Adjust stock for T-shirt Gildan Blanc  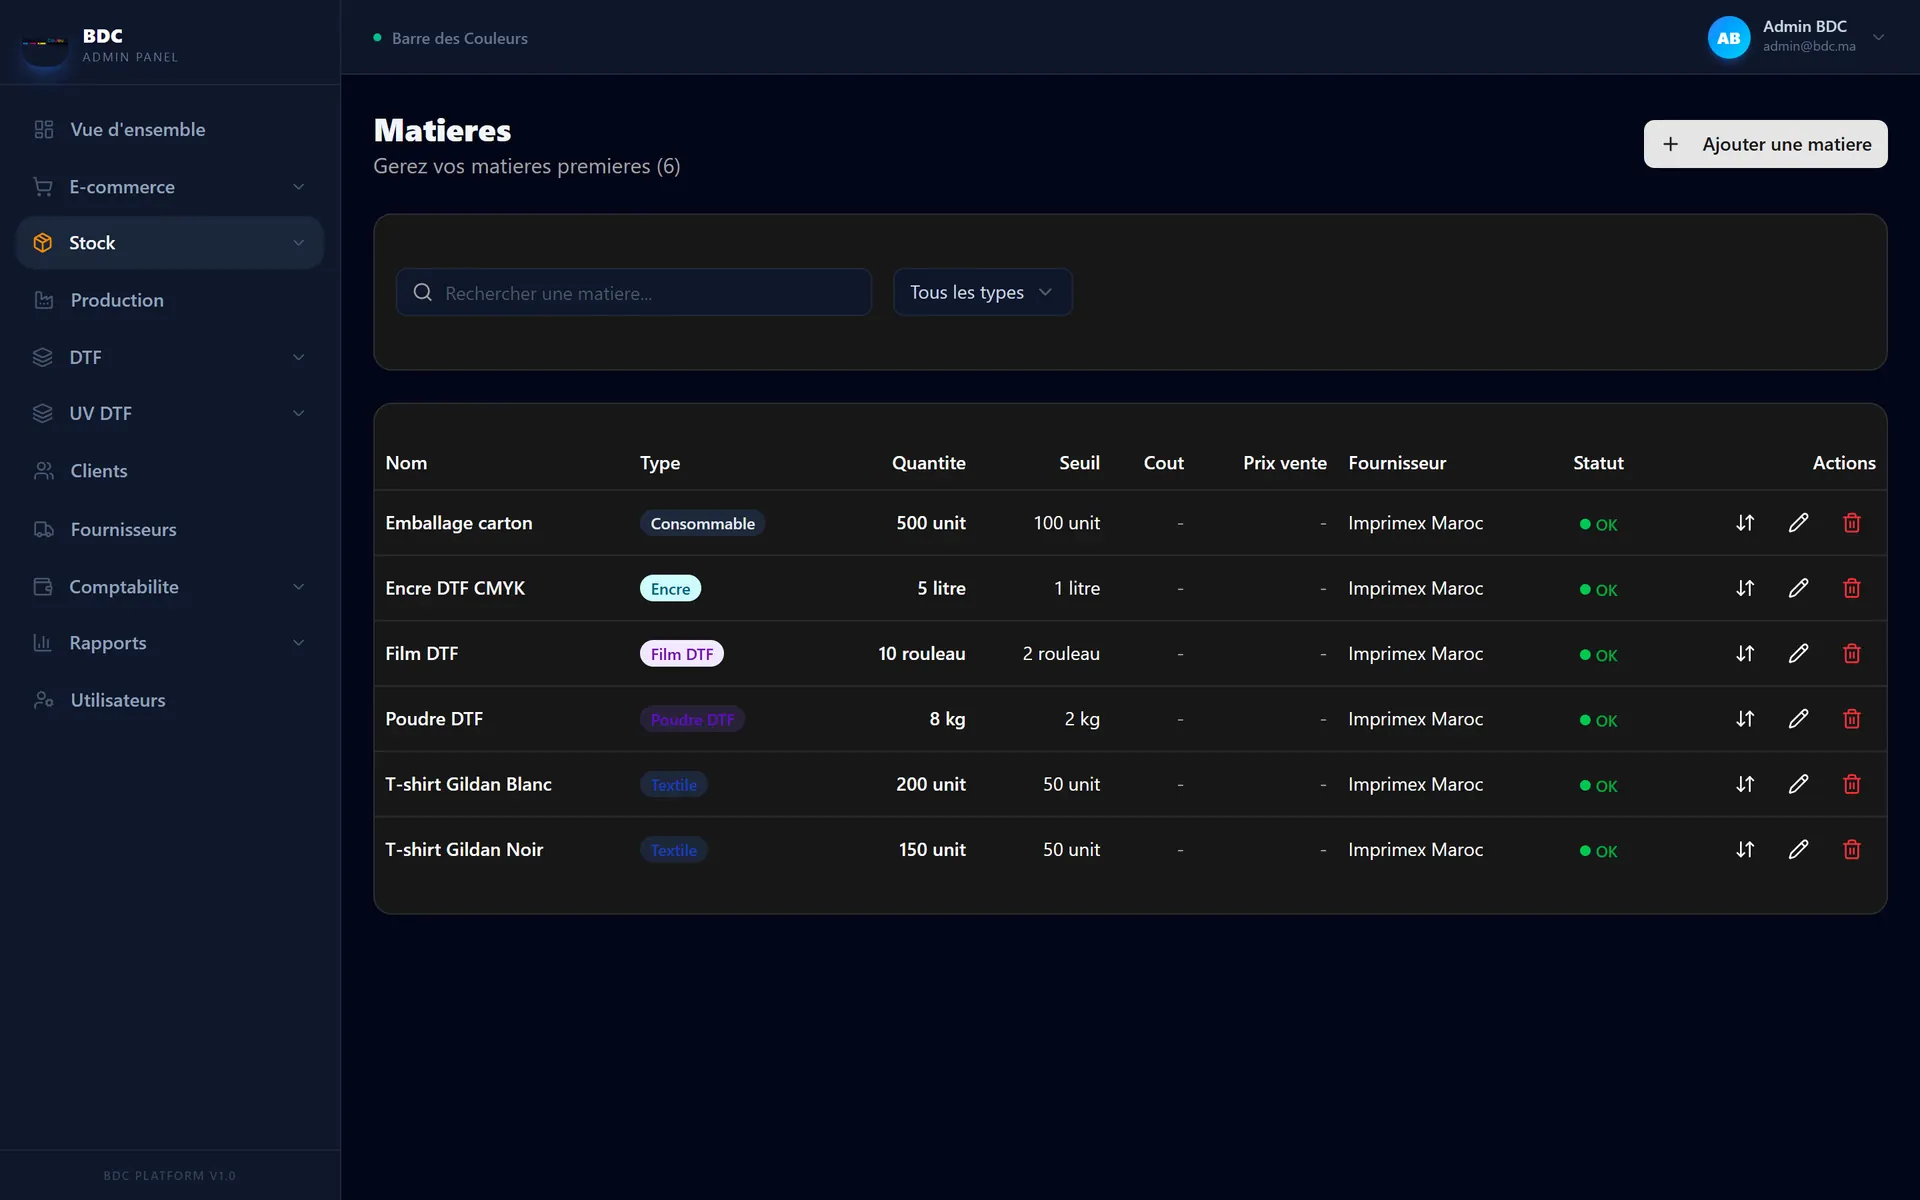click(x=1745, y=784)
